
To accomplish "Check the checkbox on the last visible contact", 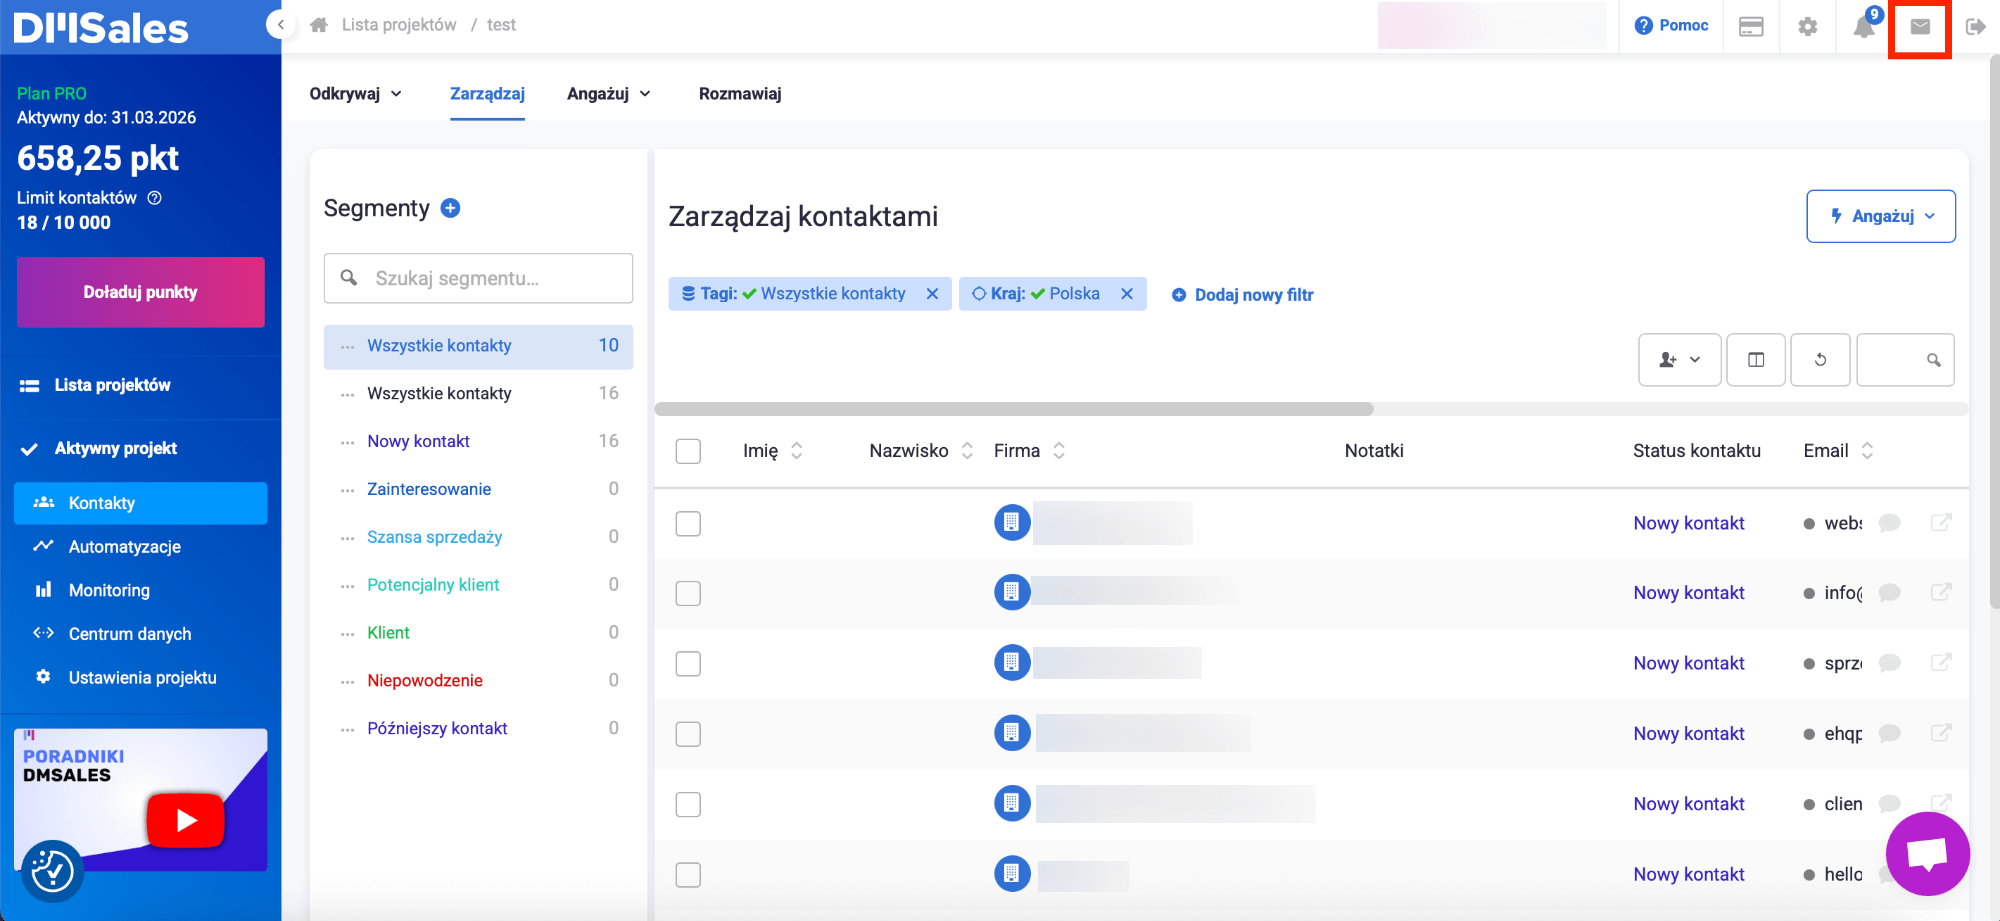I will point(688,874).
